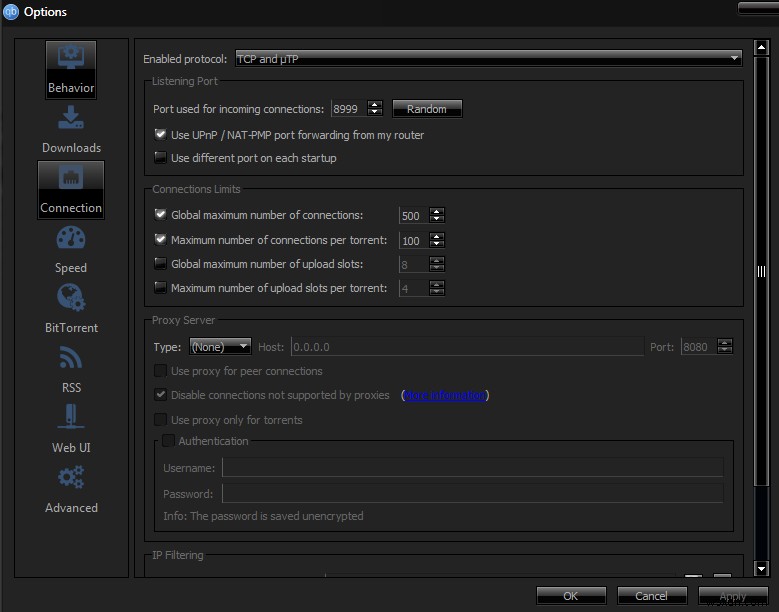Enable global maximum number of upload slots
779x612 pixels.
[160, 263]
